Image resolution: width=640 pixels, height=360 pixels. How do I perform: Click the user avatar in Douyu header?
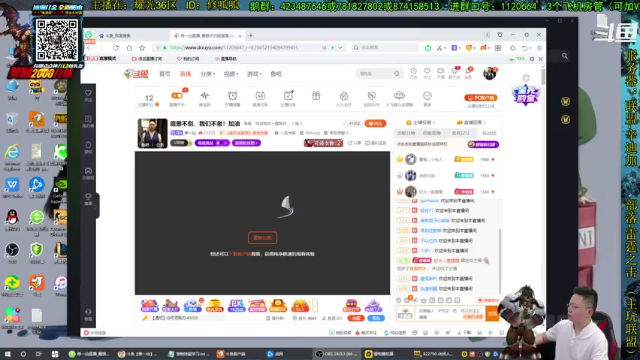[489, 73]
